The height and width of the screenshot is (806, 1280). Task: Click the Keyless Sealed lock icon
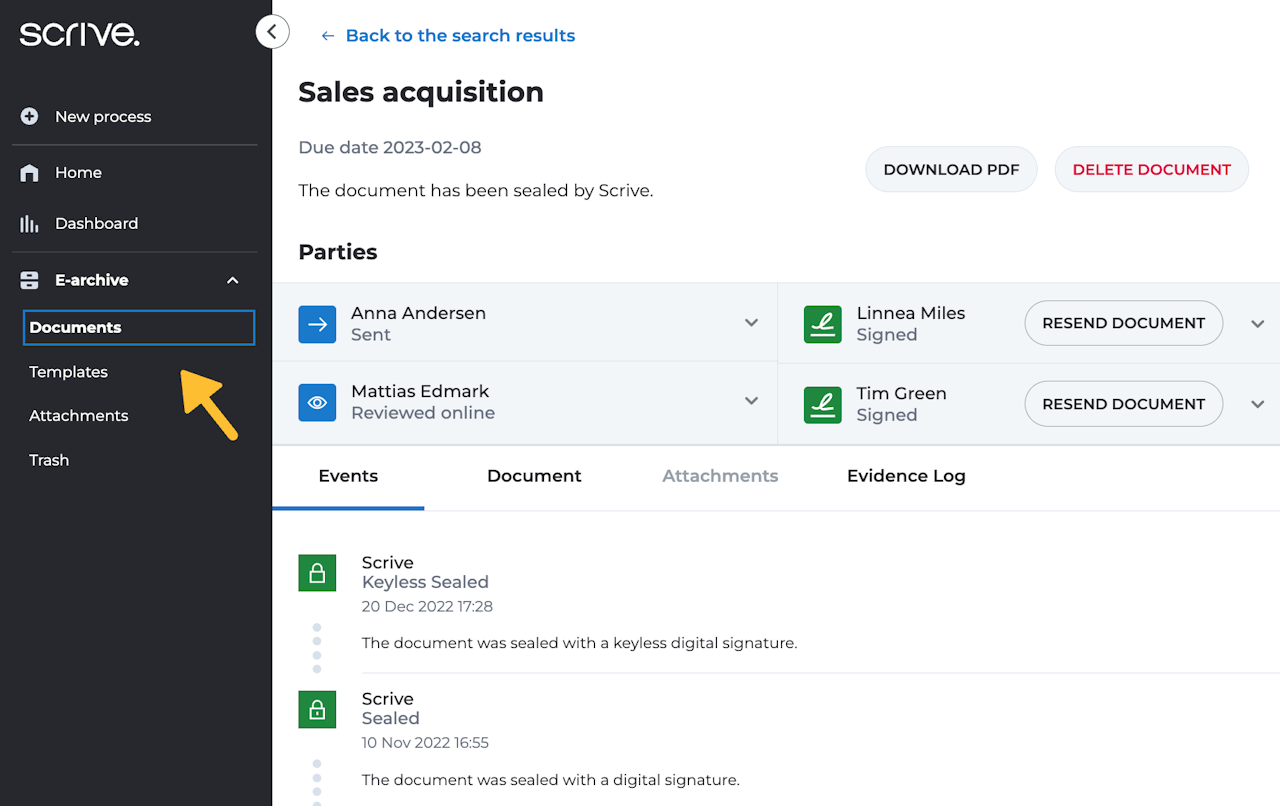coord(317,573)
